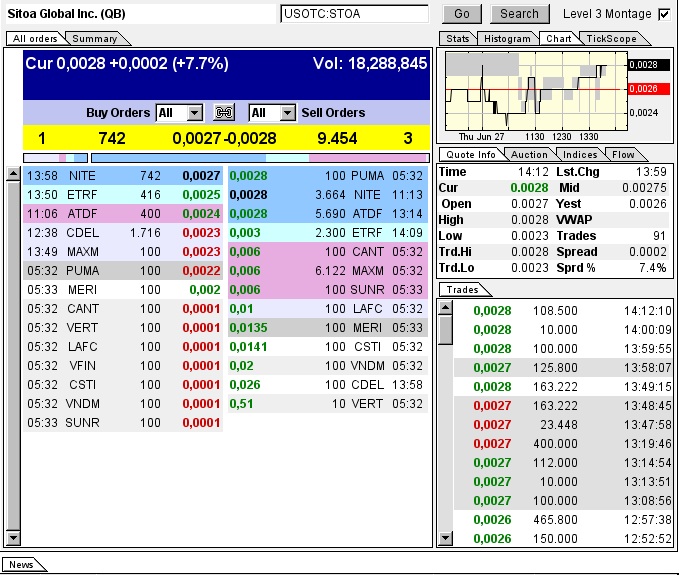The width and height of the screenshot is (679, 575).
Task: Open the Auction tab
Action: (529, 155)
